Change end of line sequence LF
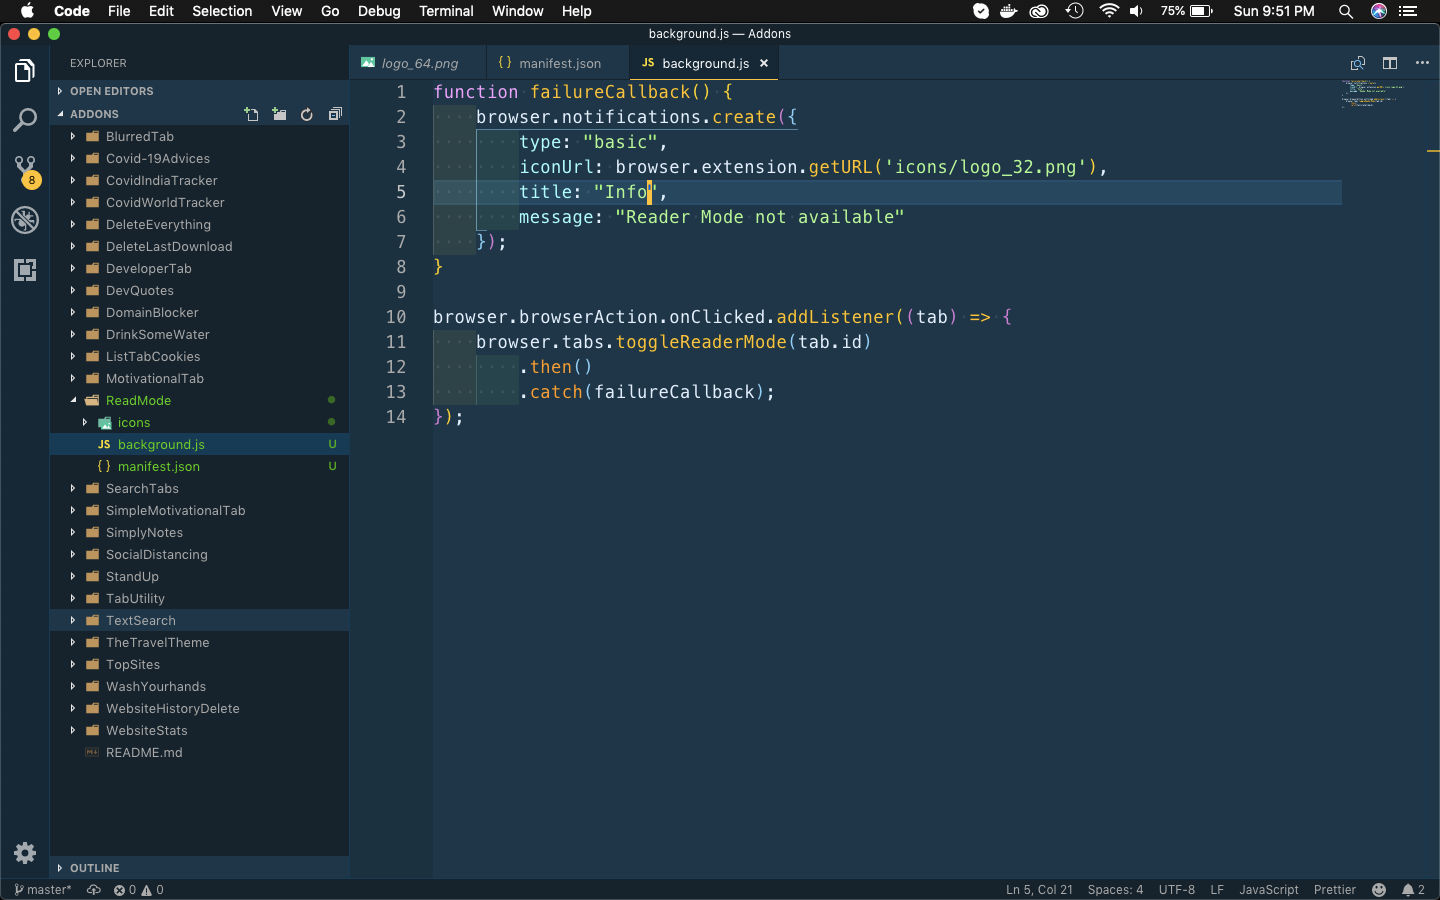 point(1217,890)
